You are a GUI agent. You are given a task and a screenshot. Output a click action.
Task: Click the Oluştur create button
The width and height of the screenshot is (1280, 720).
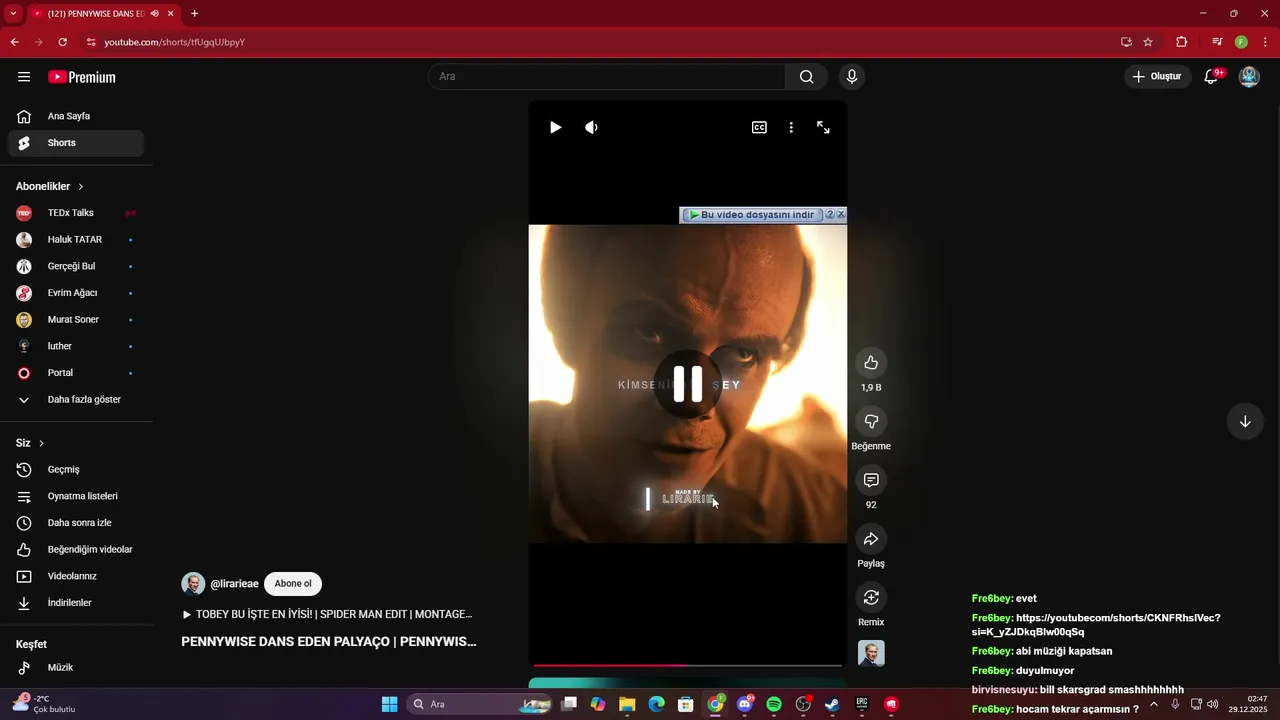coord(1158,77)
